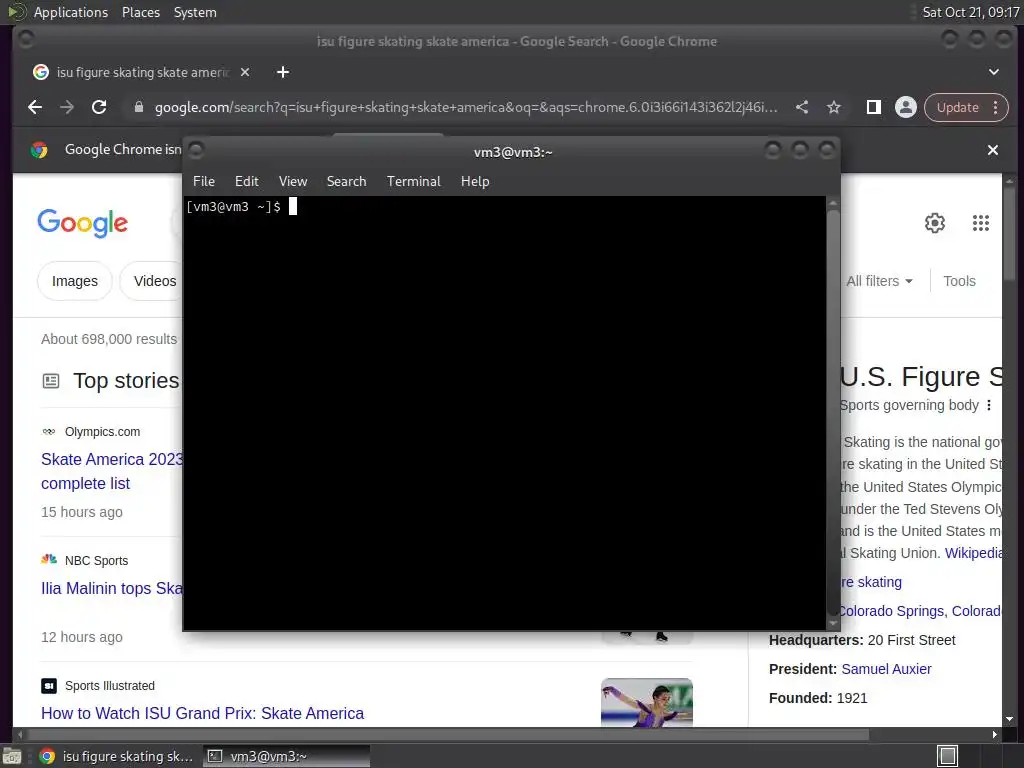The image size is (1024, 768).
Task: Open How to Watch ISU Grand Prix link
Action: pyautogui.click(x=202, y=713)
